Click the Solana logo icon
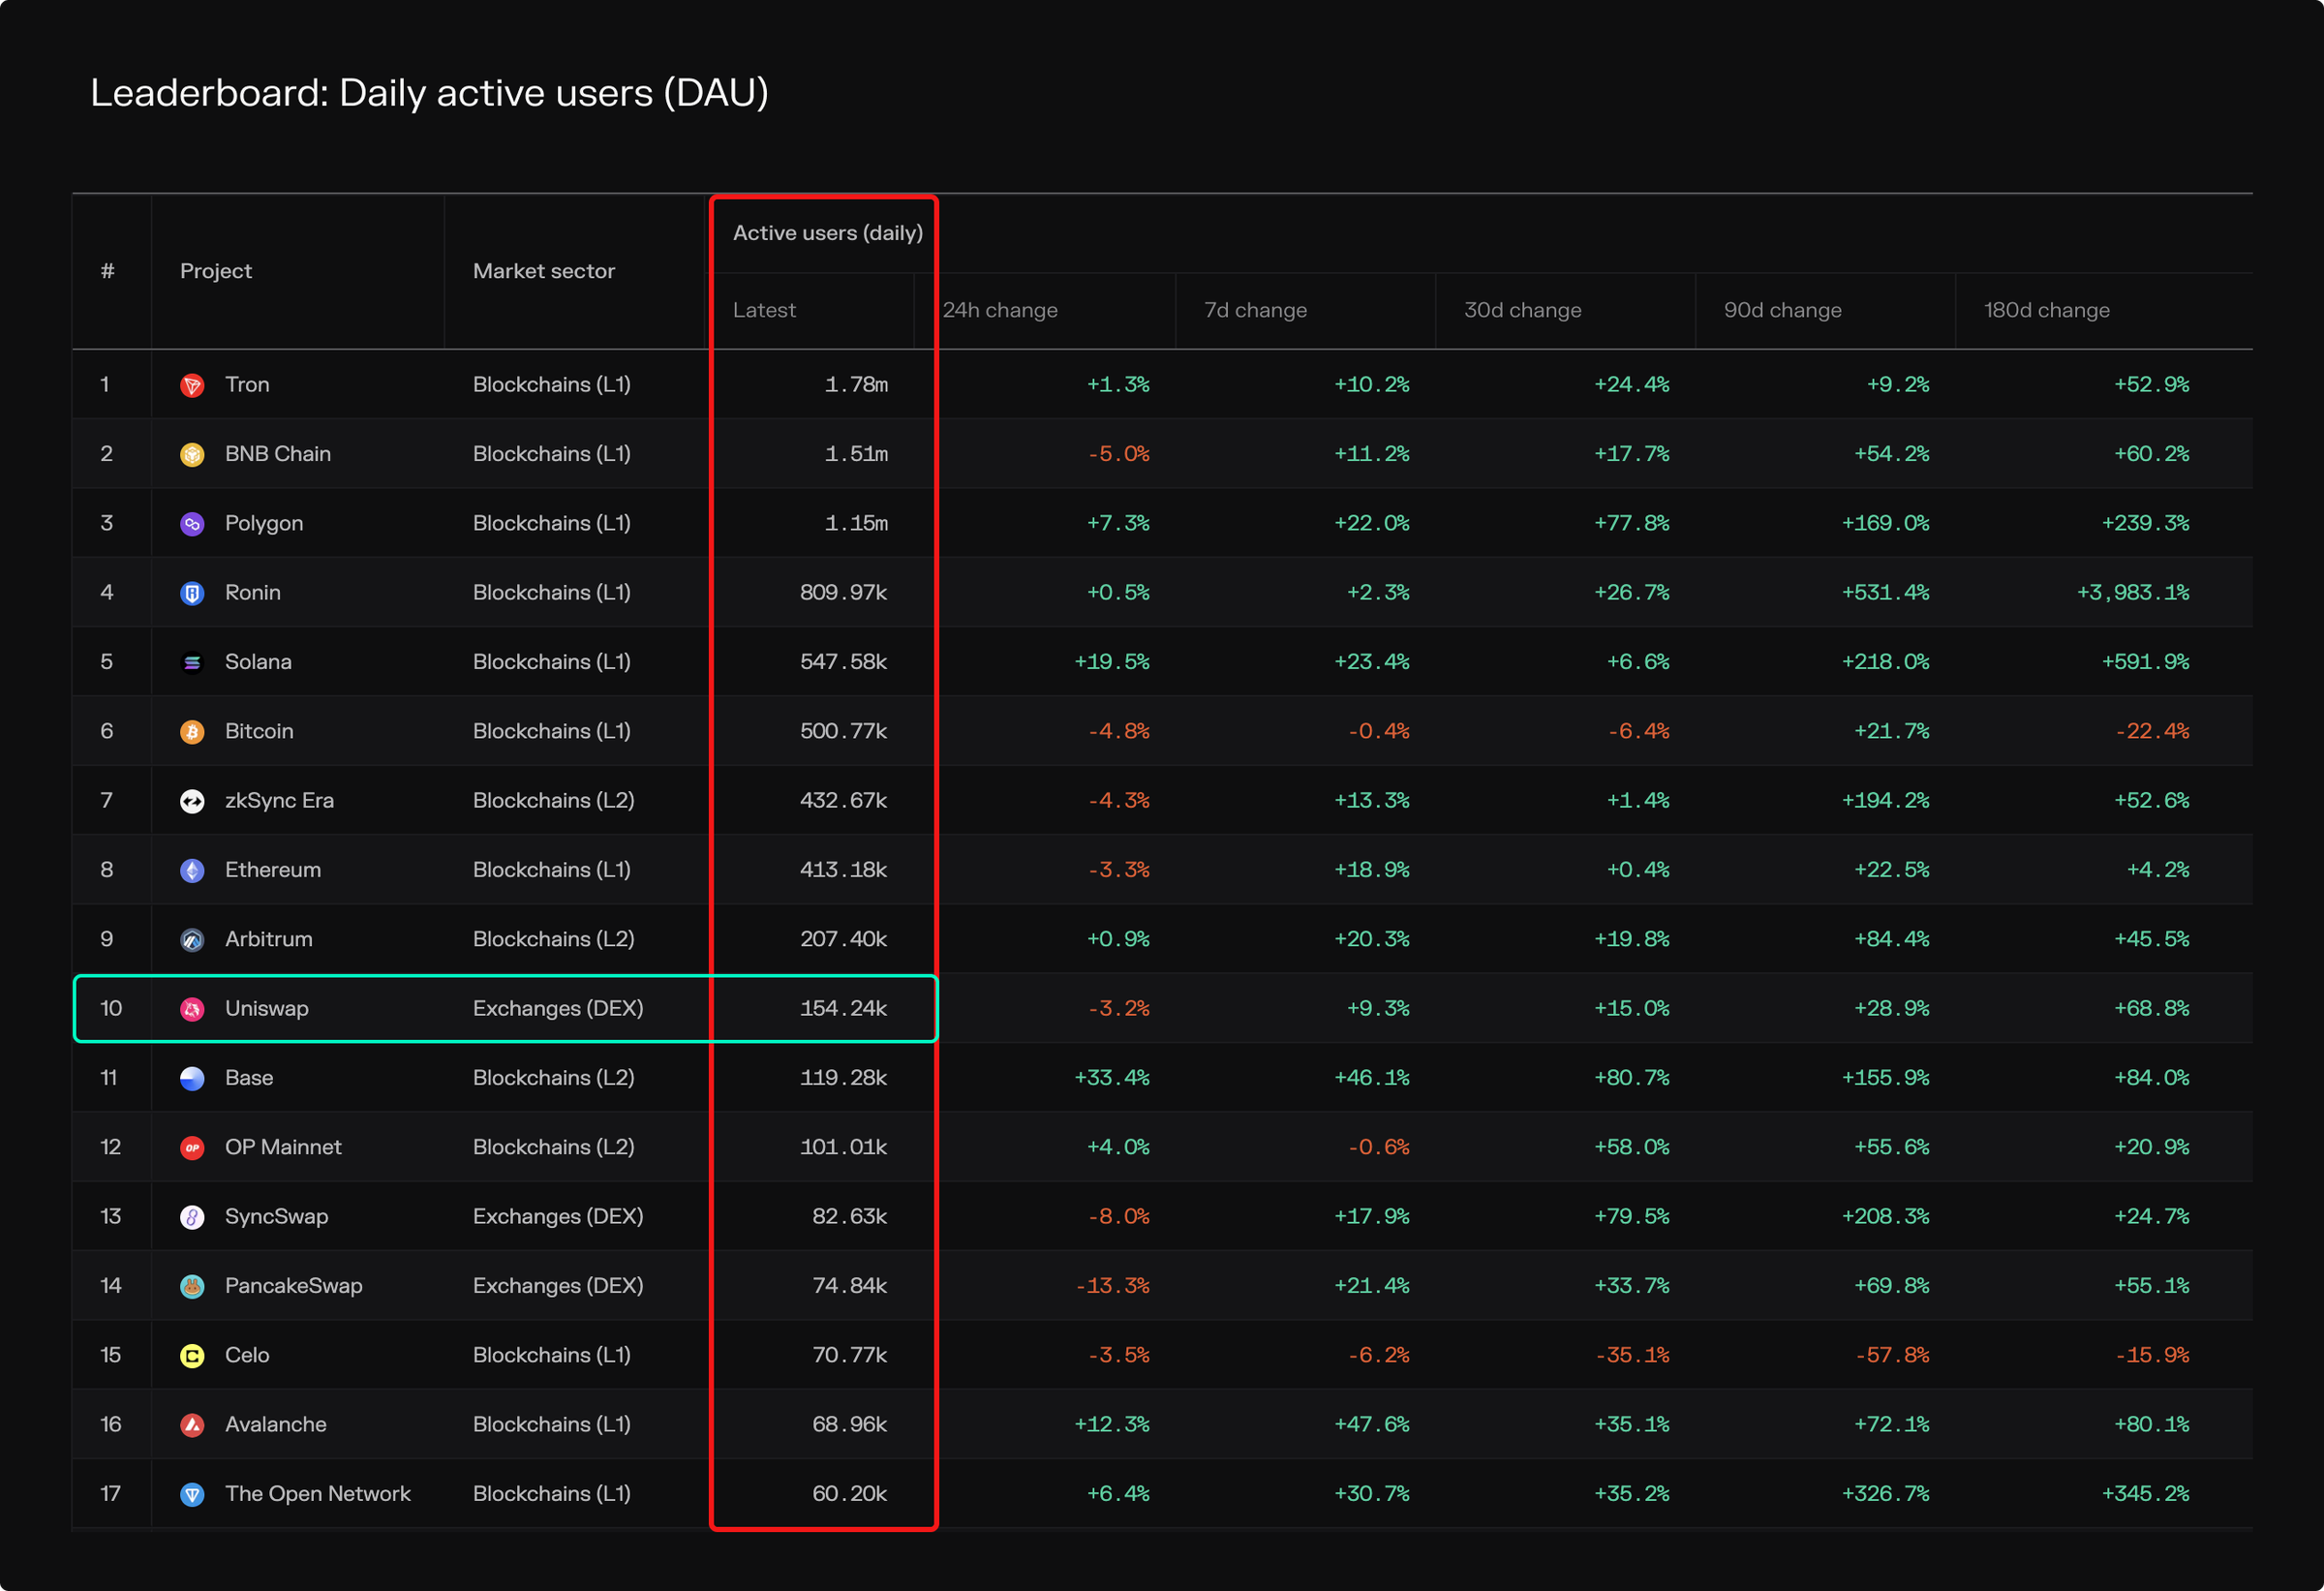 [x=193, y=661]
